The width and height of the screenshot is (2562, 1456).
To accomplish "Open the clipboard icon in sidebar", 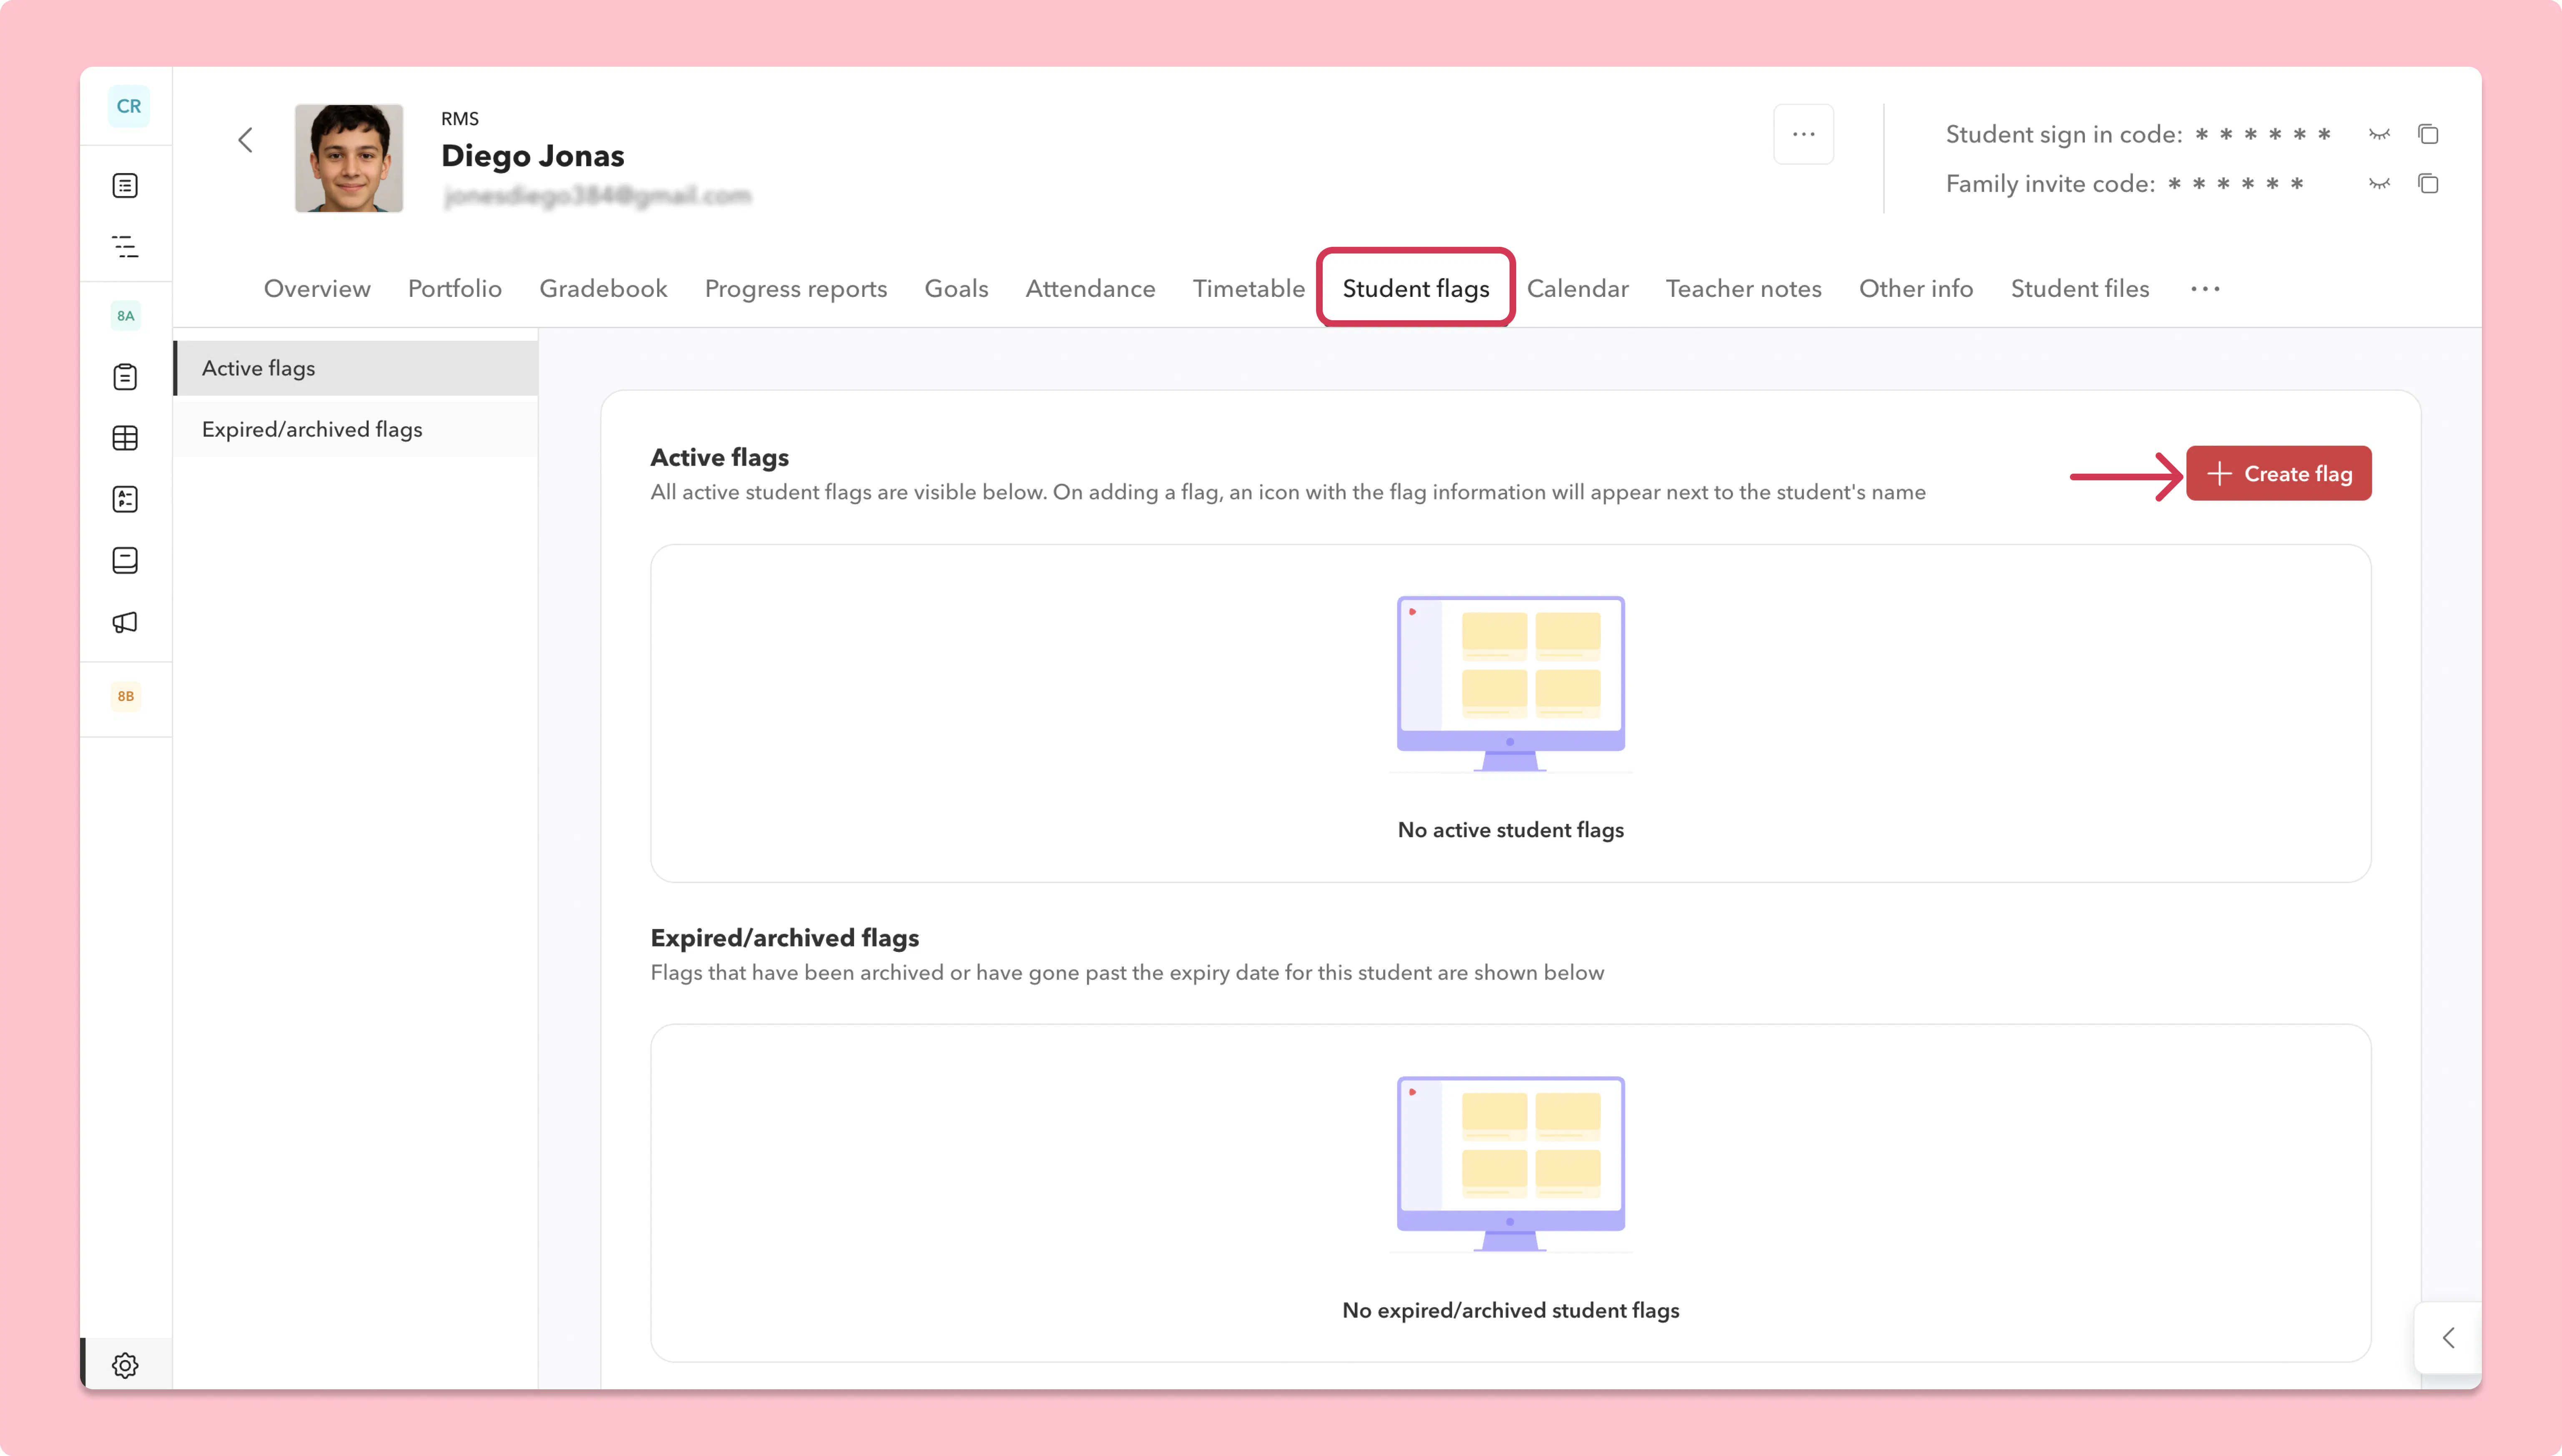I will pos(125,377).
